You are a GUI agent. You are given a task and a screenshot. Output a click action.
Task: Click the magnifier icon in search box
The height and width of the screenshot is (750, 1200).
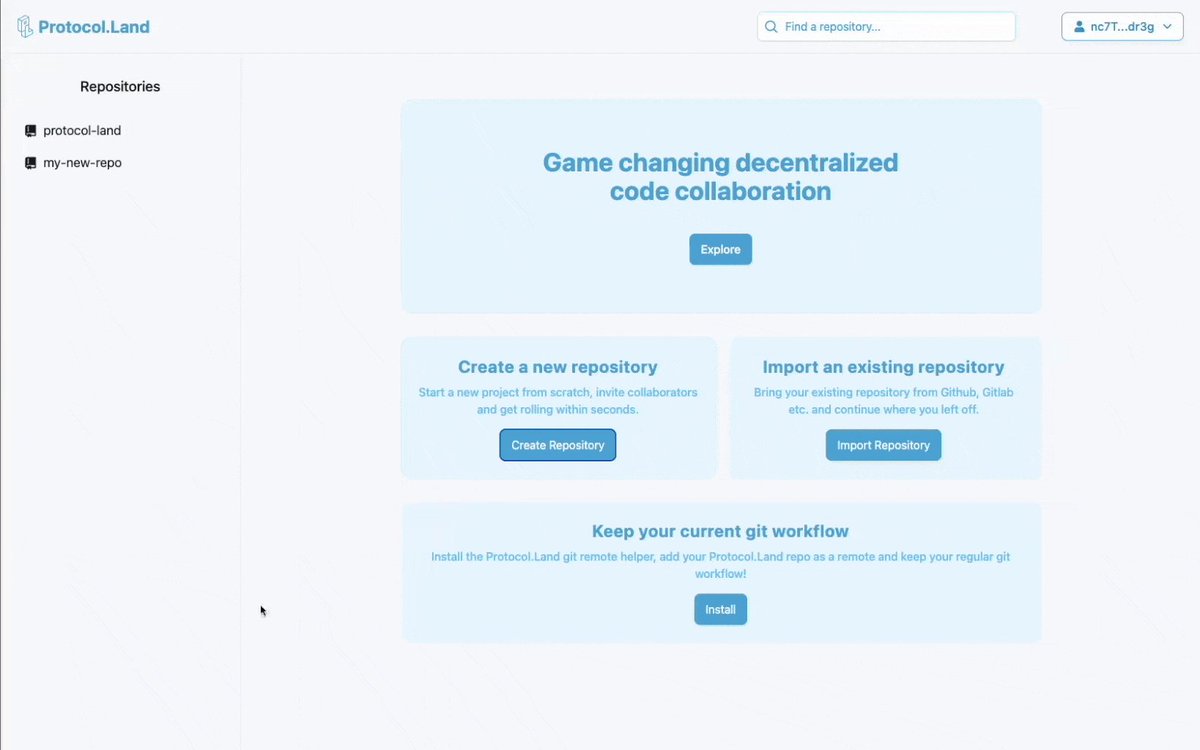pos(771,27)
